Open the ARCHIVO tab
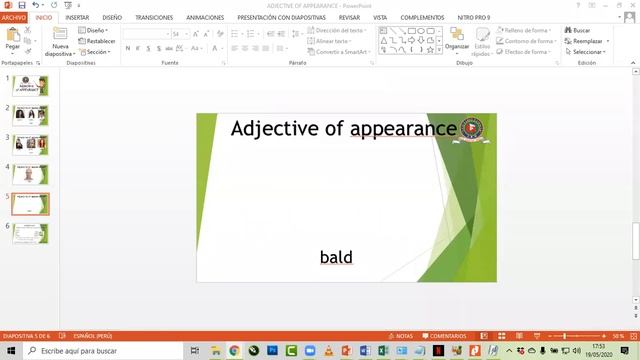 [x=13, y=18]
